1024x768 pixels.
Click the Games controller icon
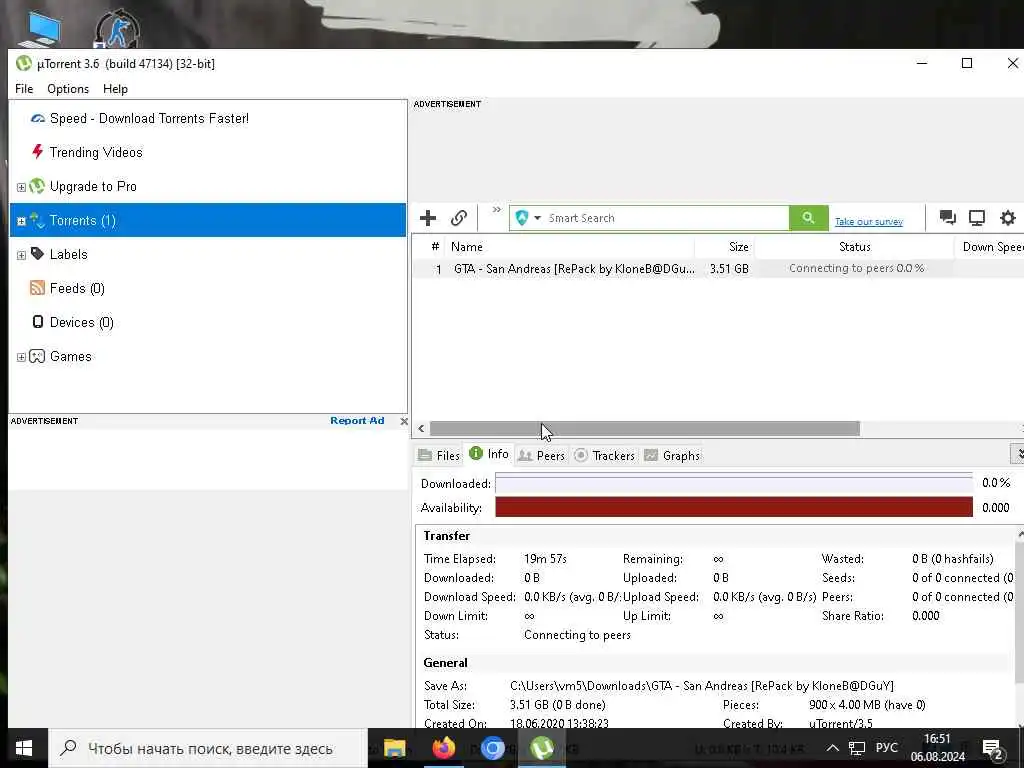(x=37, y=356)
